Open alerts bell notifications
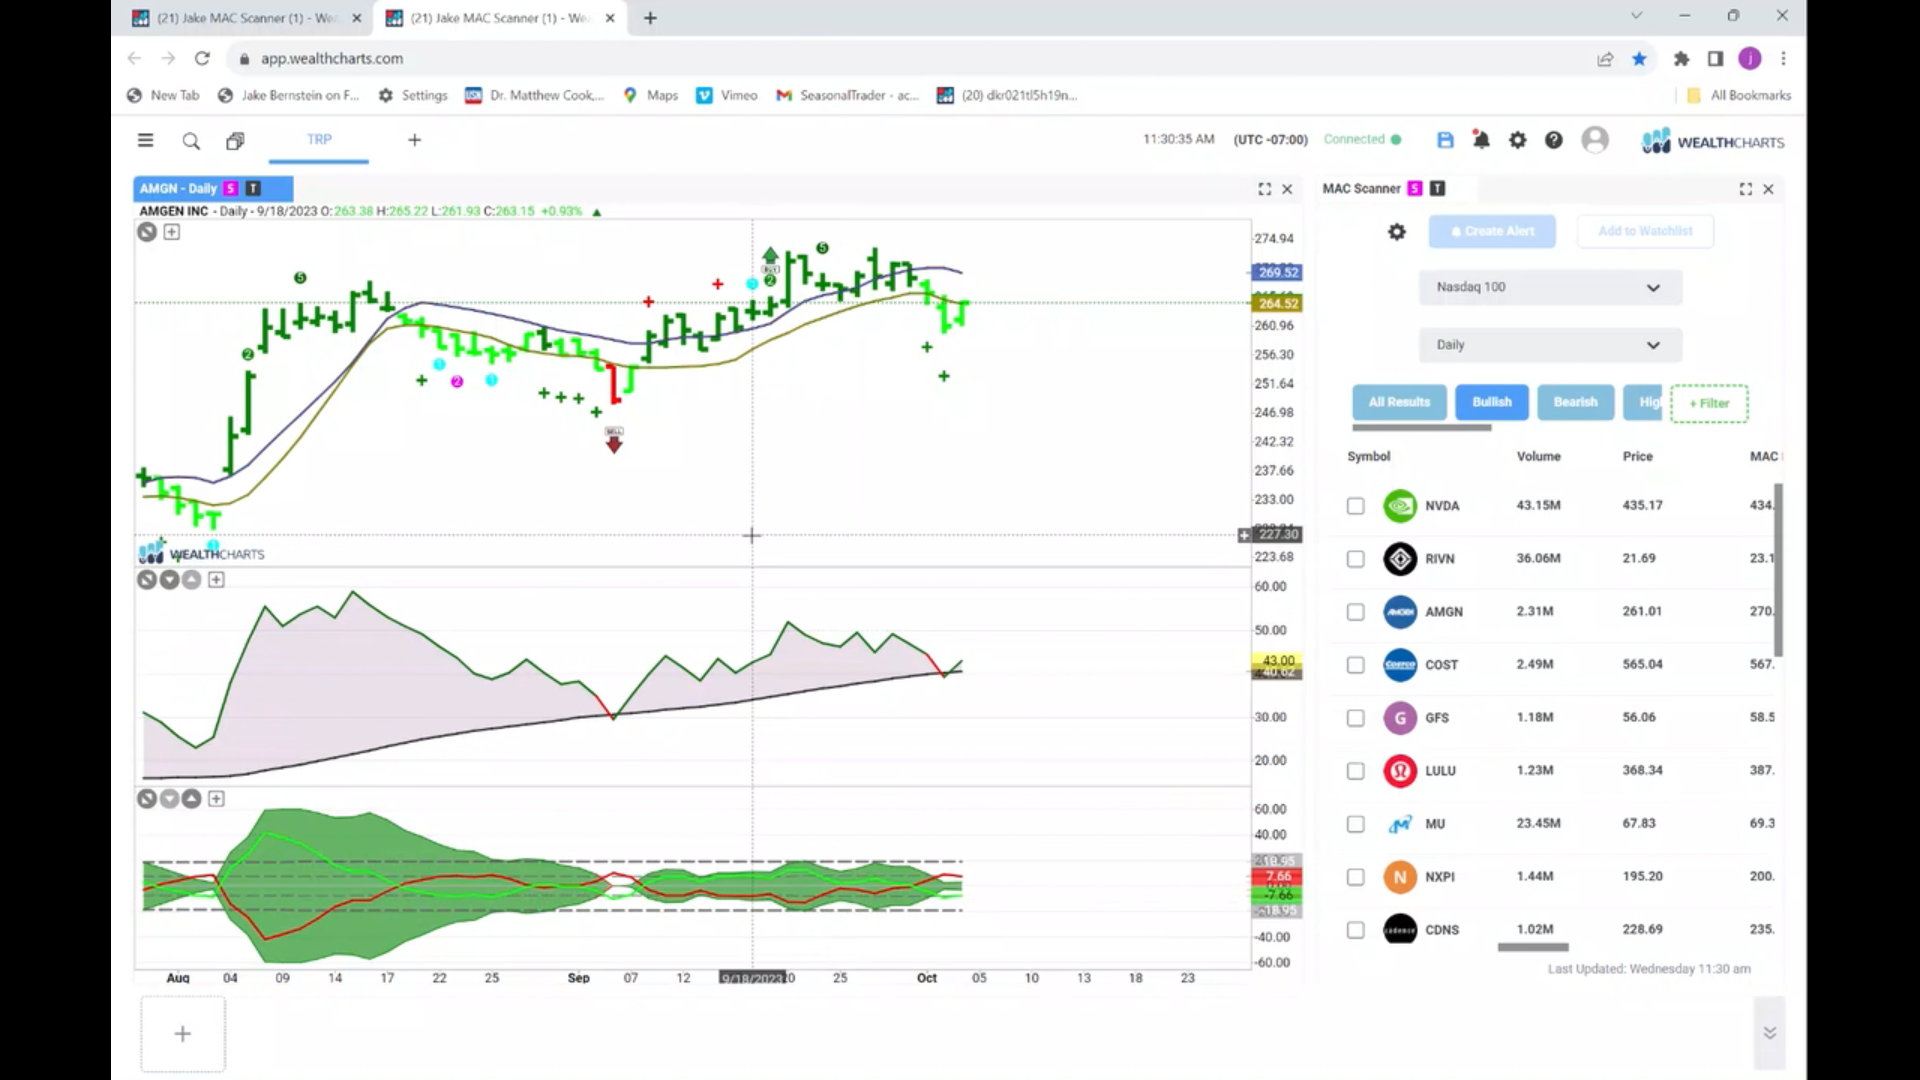 pos(1481,140)
